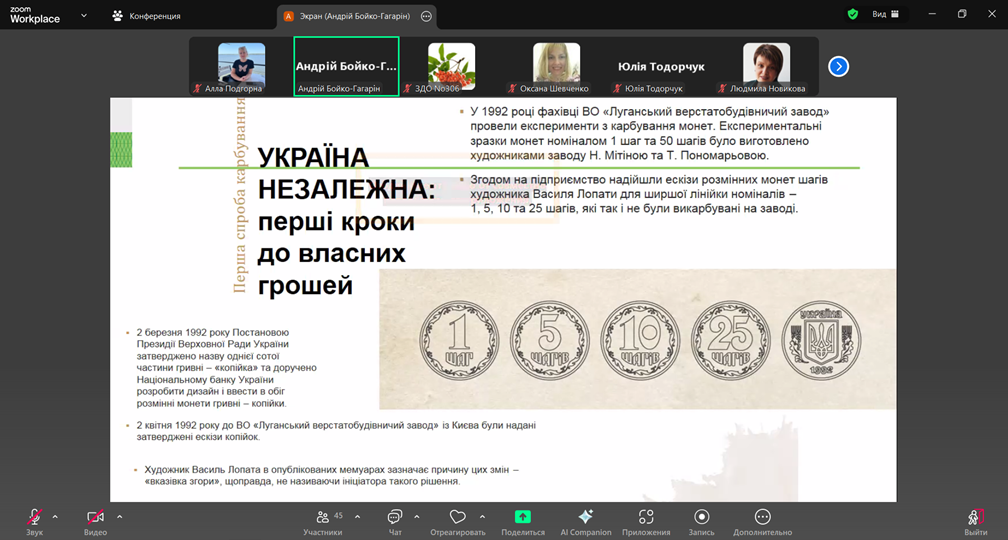The width and height of the screenshot is (1008, 540).
Task: Open the Вид view layout menu
Action: pyautogui.click(x=885, y=15)
